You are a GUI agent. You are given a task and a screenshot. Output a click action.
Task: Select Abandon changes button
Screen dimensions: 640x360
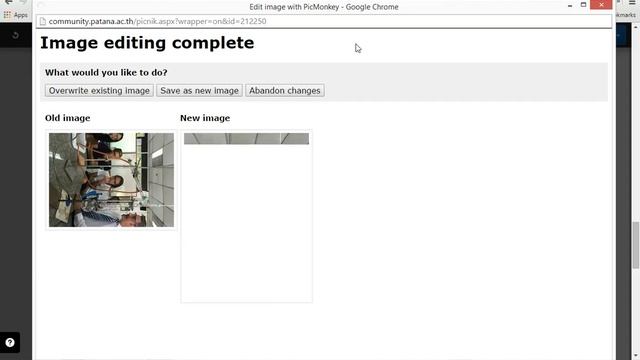click(284, 91)
